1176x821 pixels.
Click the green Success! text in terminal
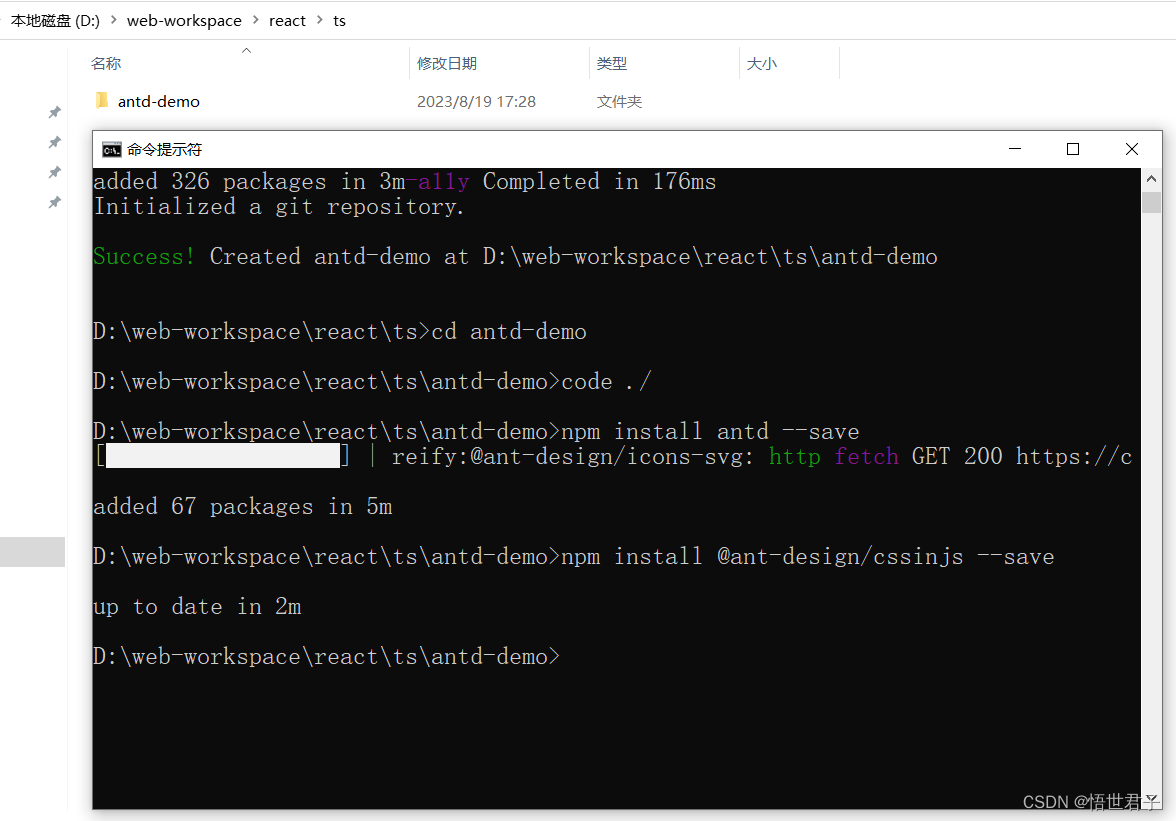pyautogui.click(x=144, y=256)
